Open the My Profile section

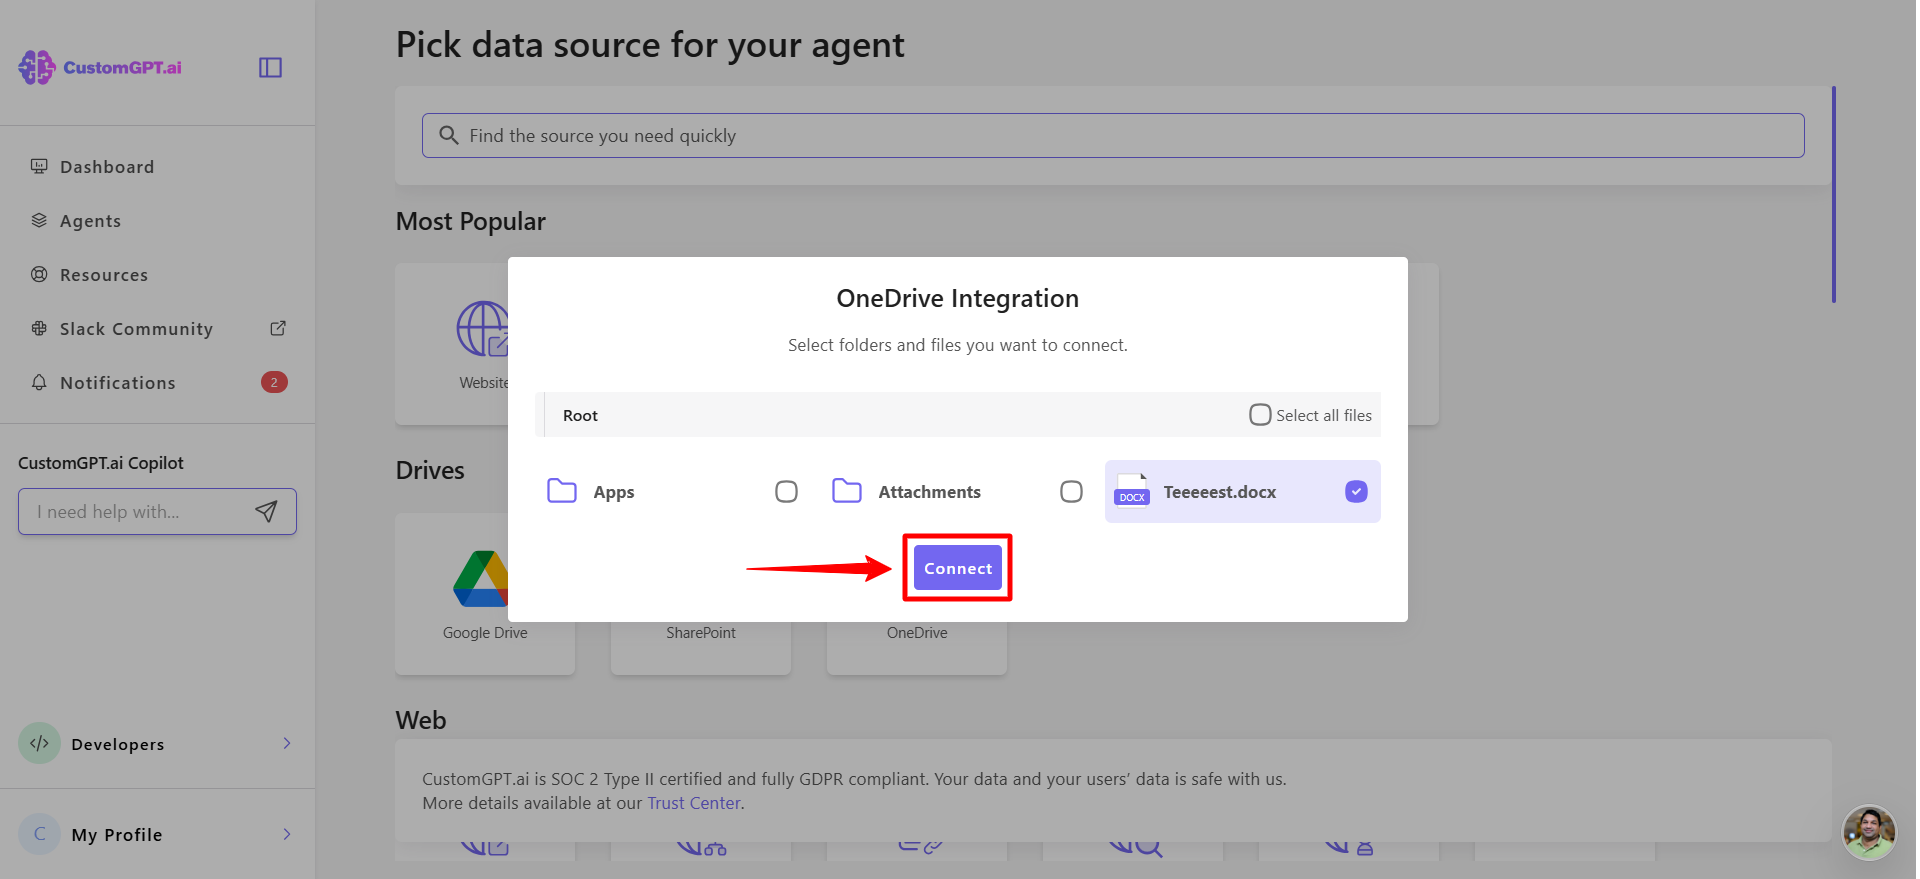157,834
